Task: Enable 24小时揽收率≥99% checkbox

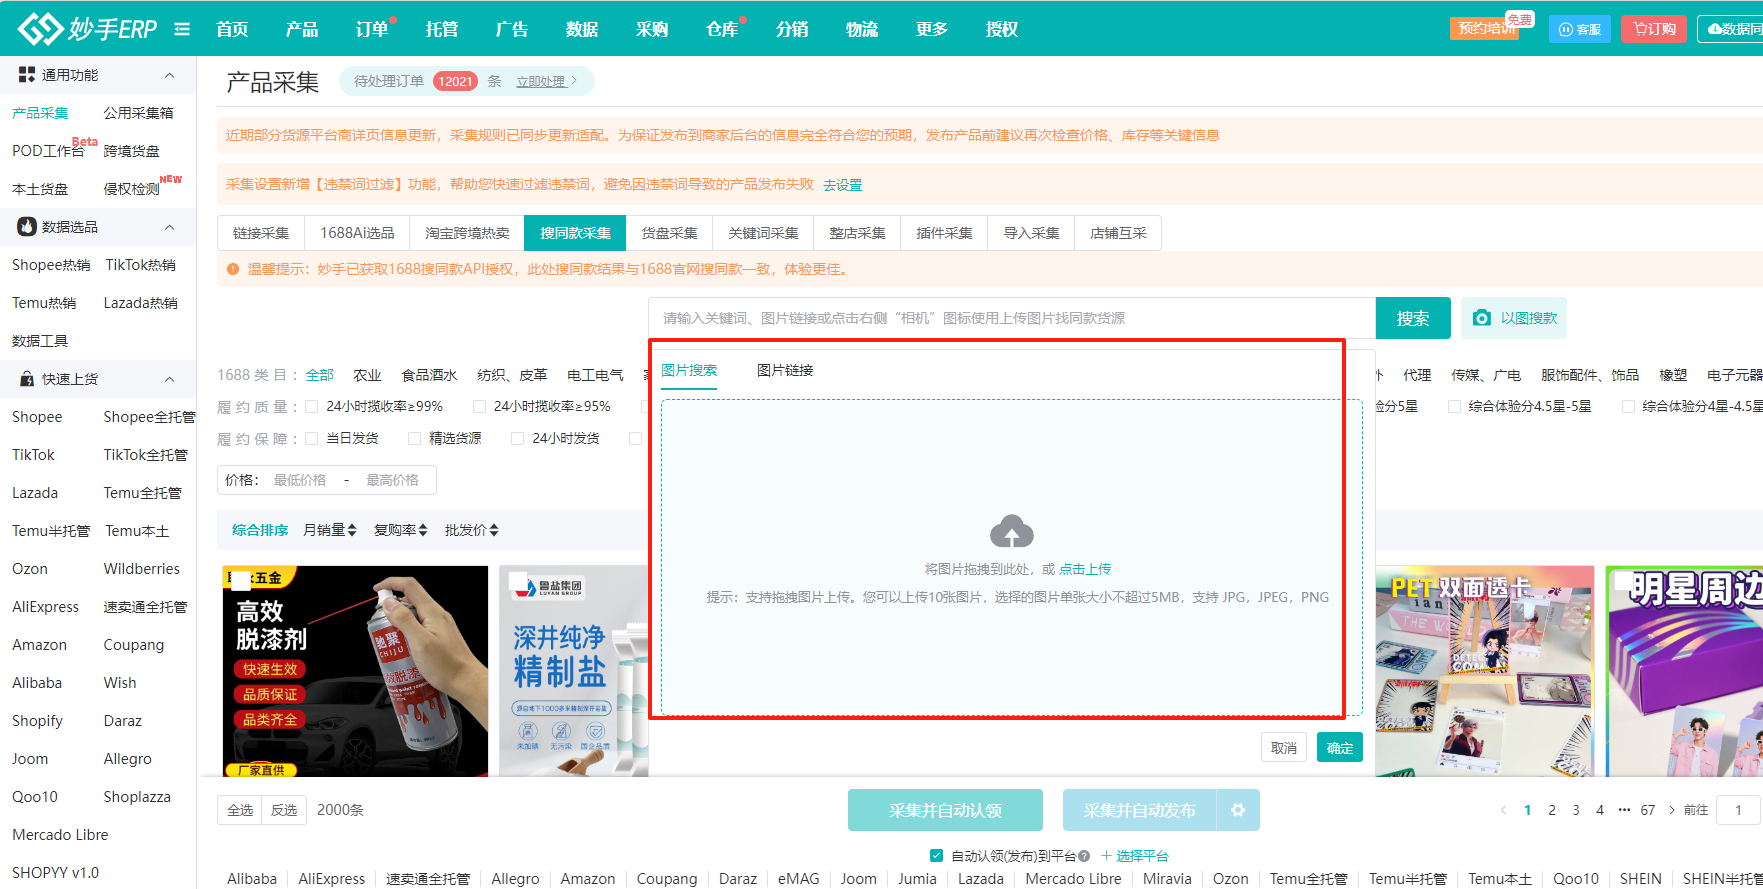Action: [312, 406]
